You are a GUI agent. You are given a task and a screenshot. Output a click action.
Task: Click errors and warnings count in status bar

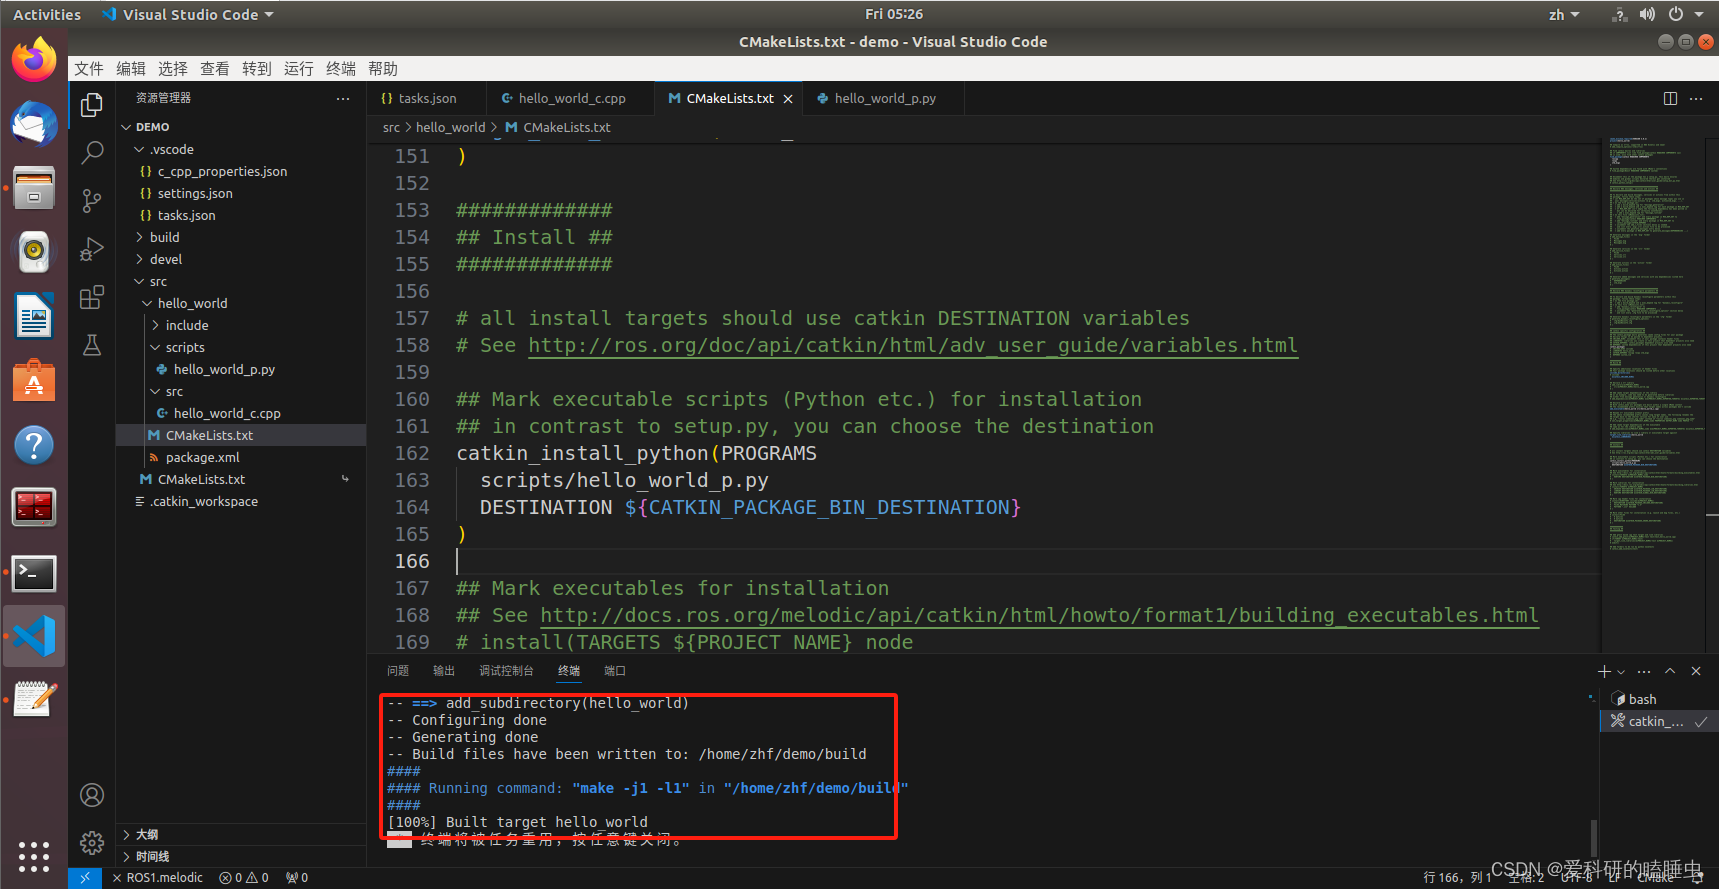click(244, 877)
